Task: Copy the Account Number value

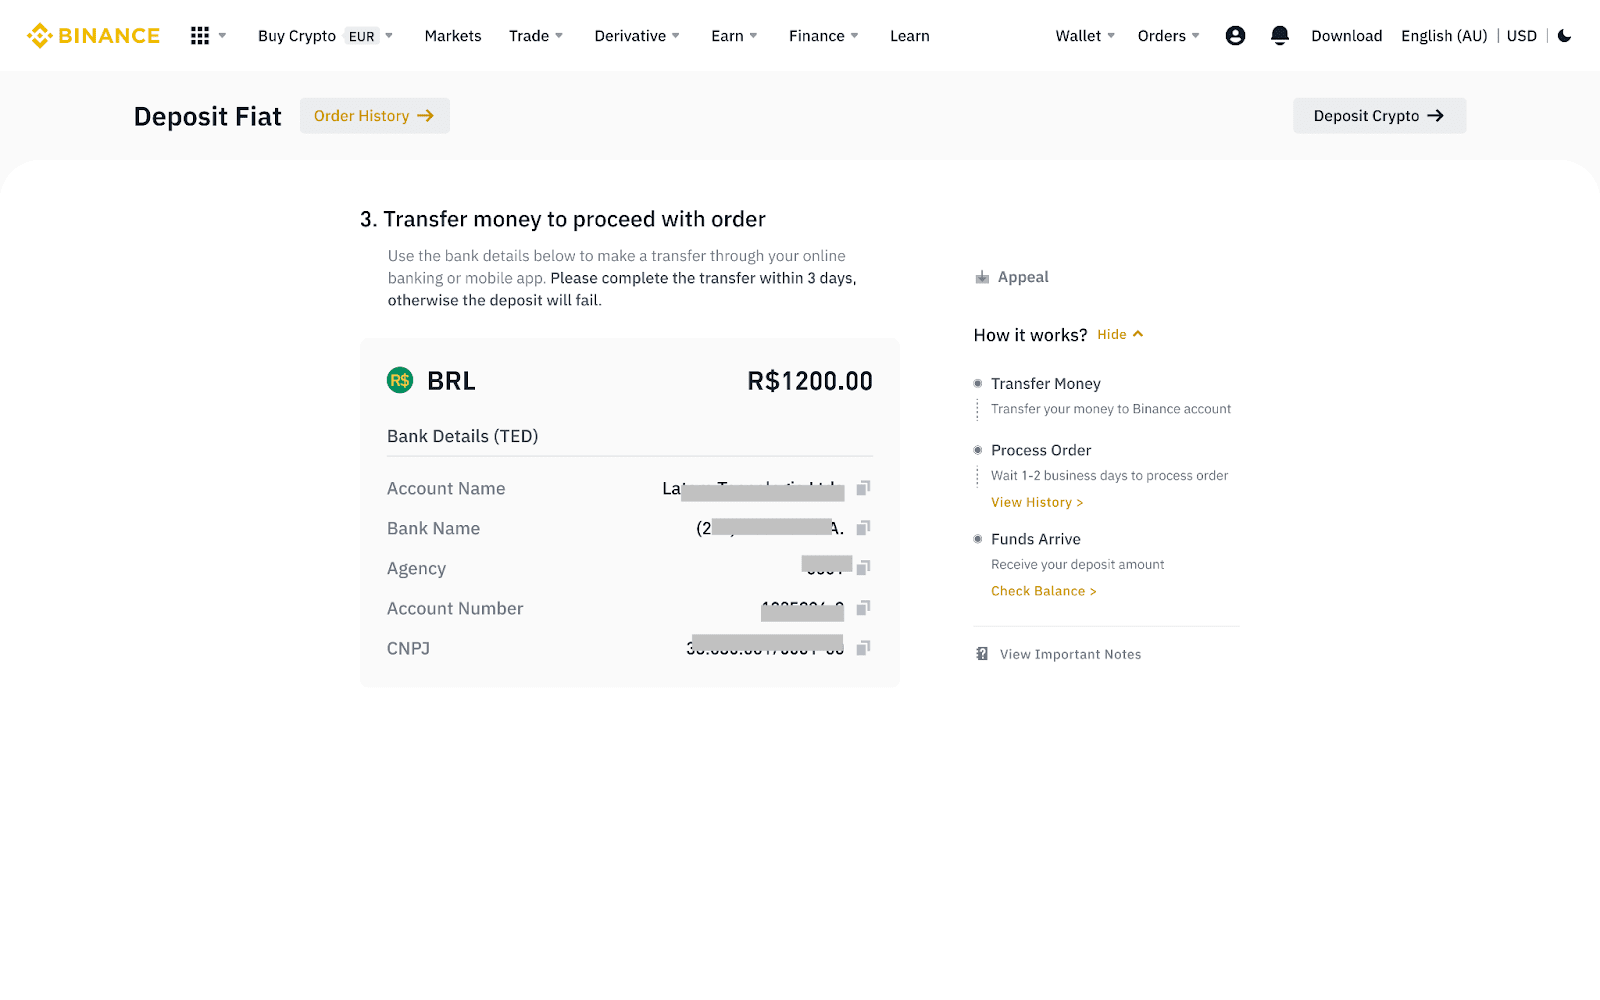Action: (x=864, y=608)
